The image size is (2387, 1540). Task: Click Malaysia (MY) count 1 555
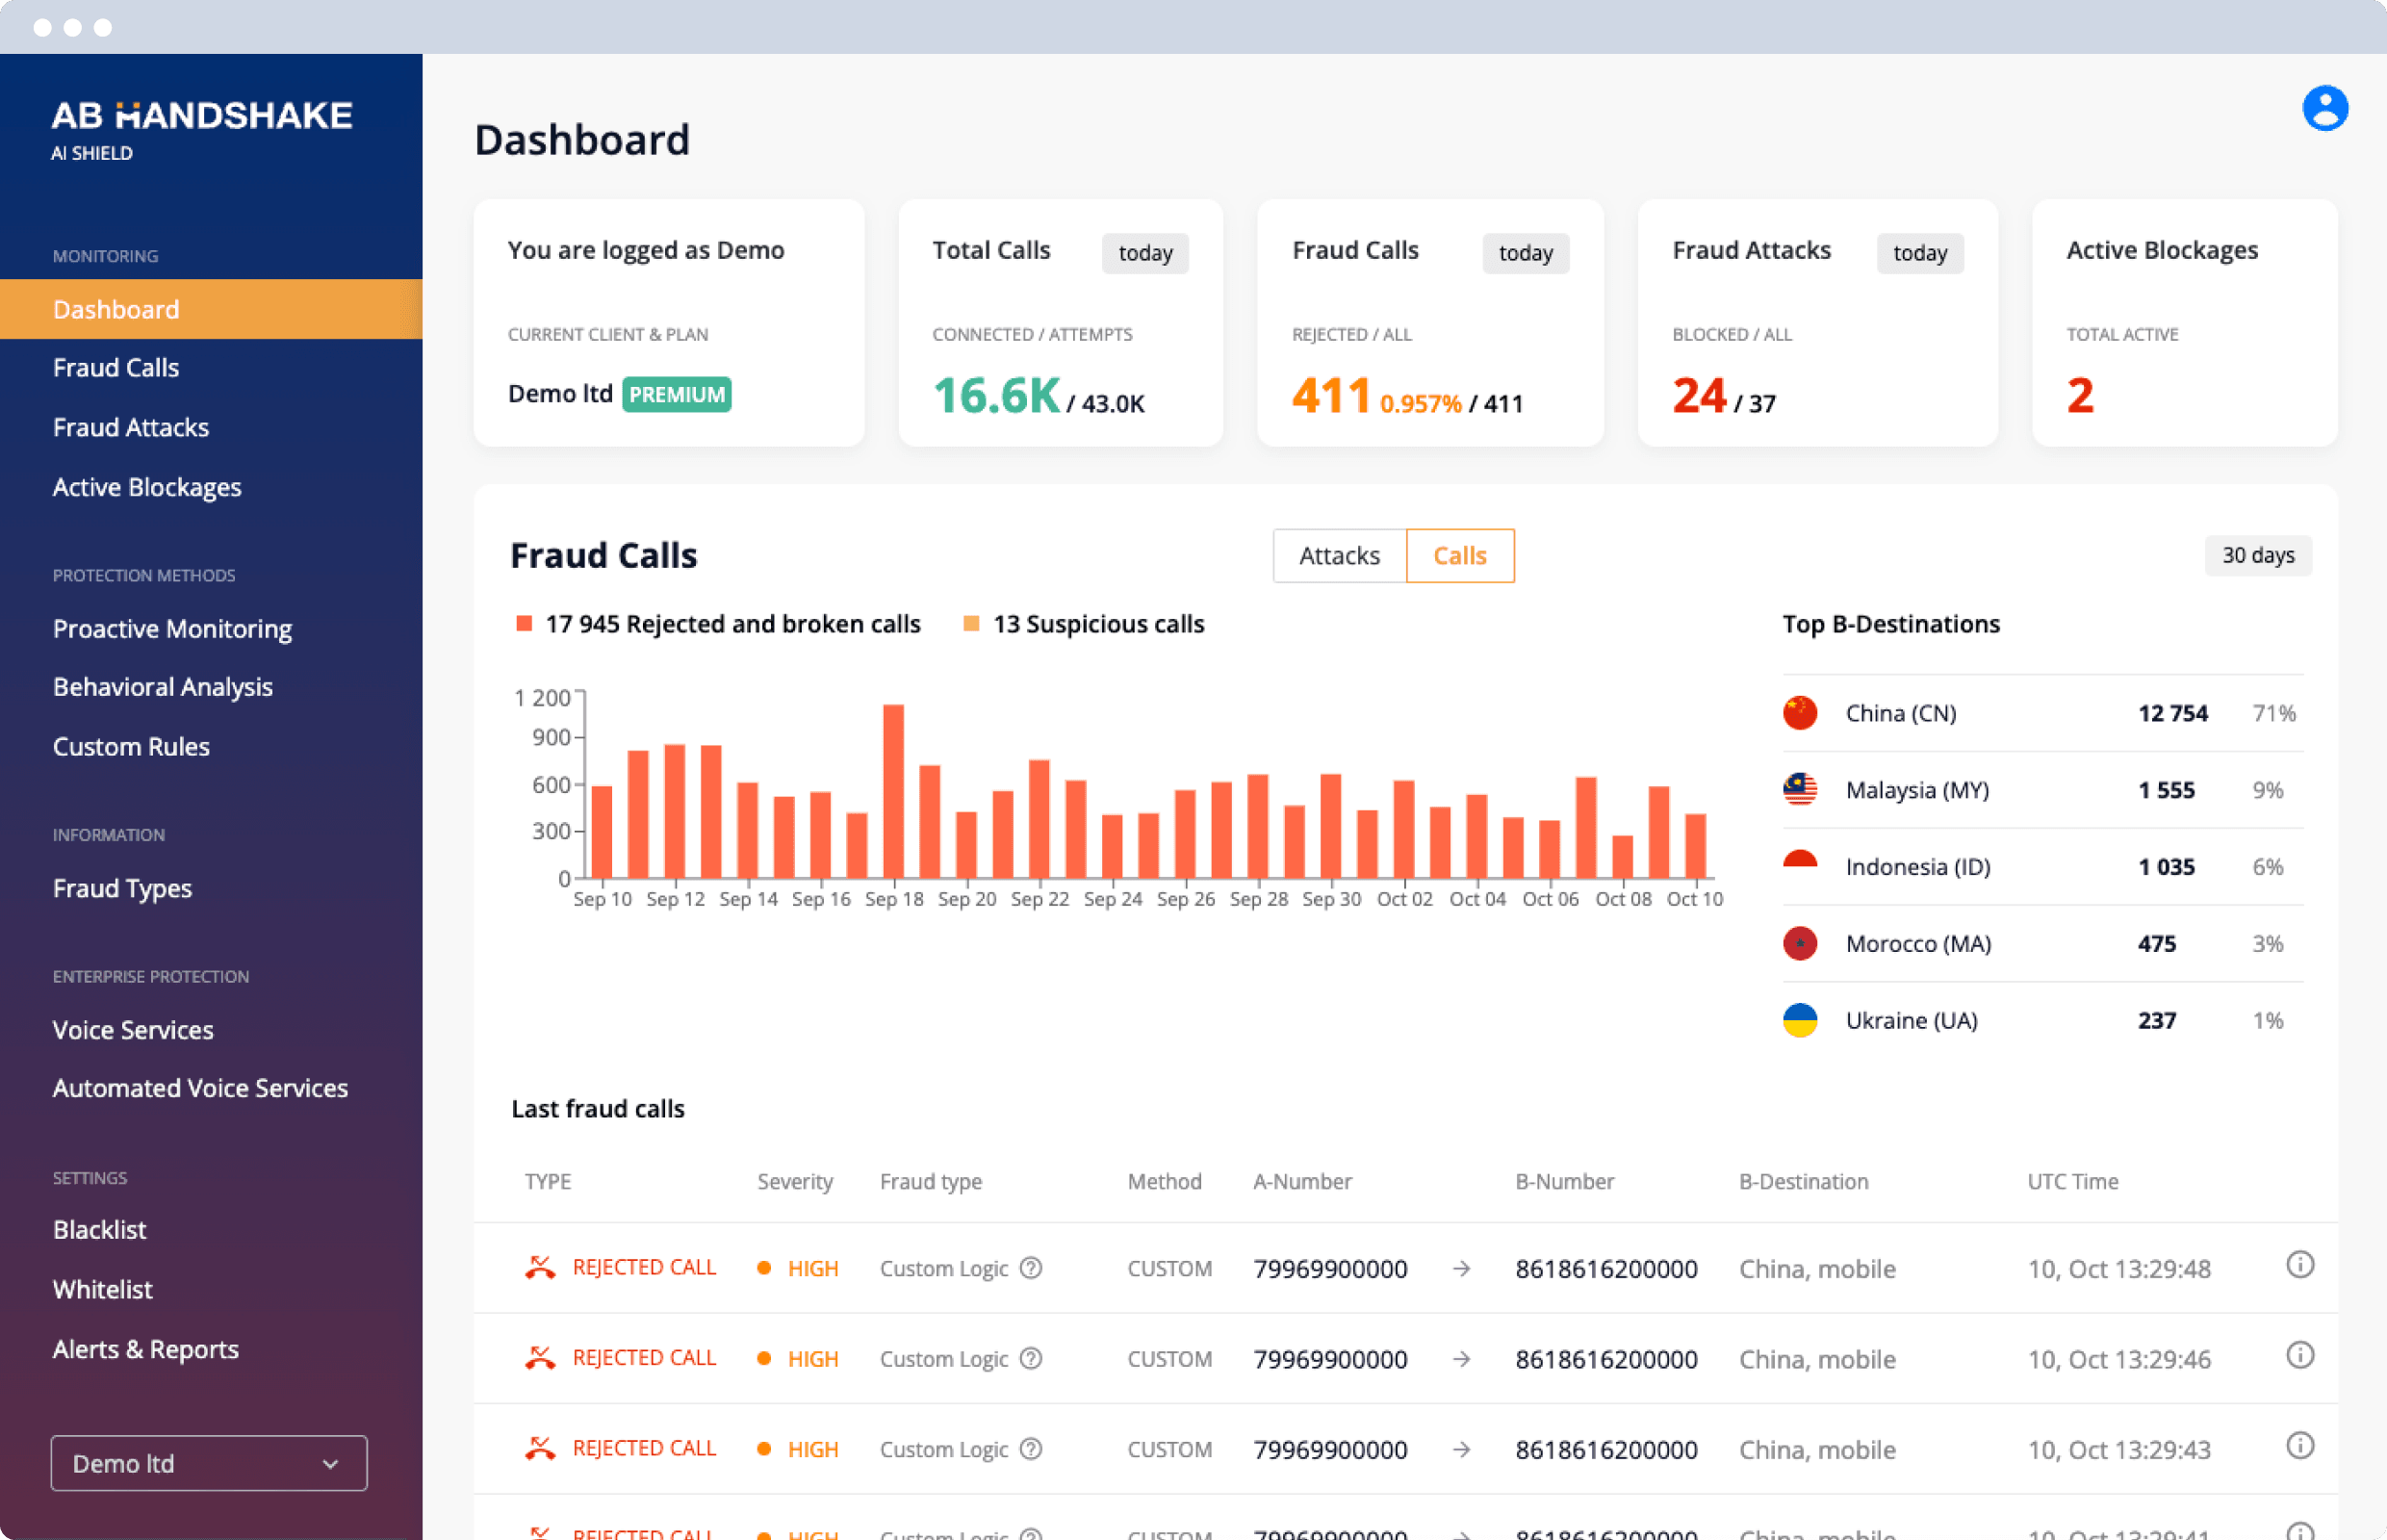(x=2166, y=790)
